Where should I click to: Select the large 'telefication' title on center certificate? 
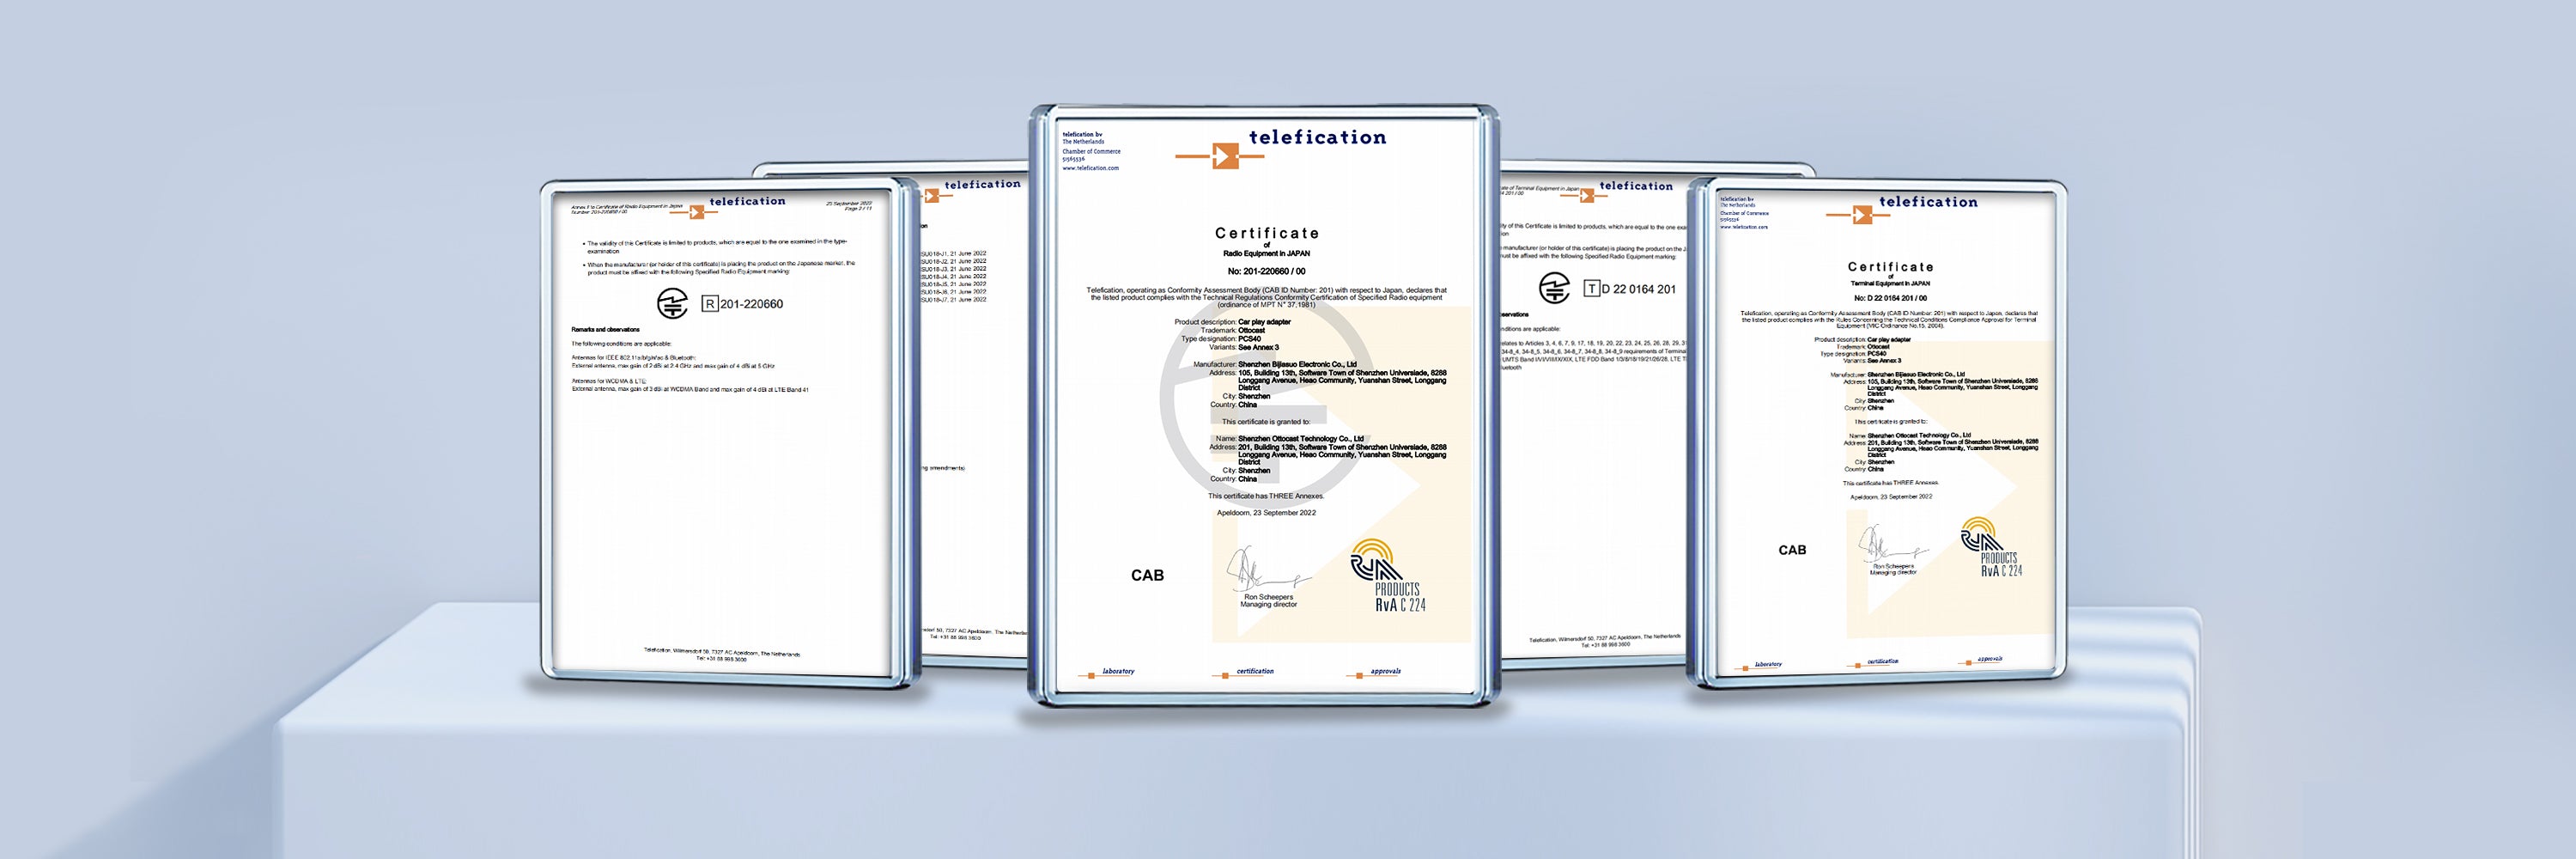tap(1317, 137)
